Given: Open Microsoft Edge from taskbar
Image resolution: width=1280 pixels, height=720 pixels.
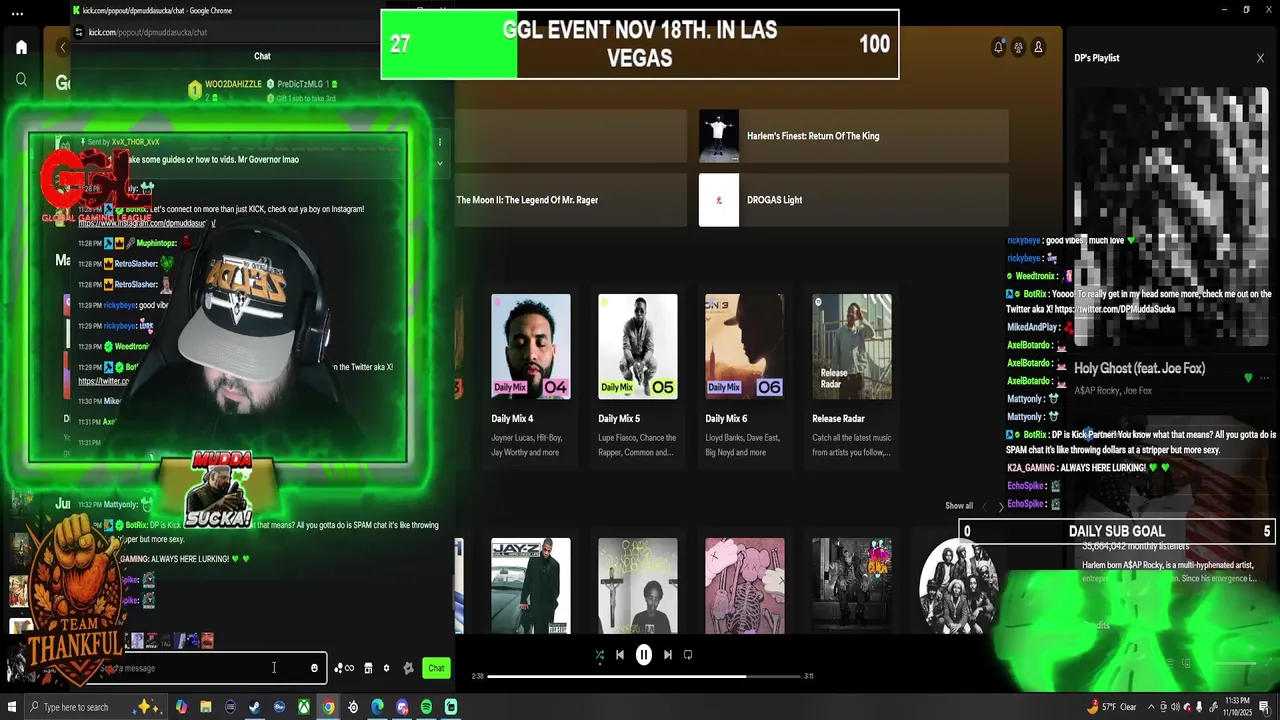Looking at the screenshot, I should pyautogui.click(x=377, y=707).
